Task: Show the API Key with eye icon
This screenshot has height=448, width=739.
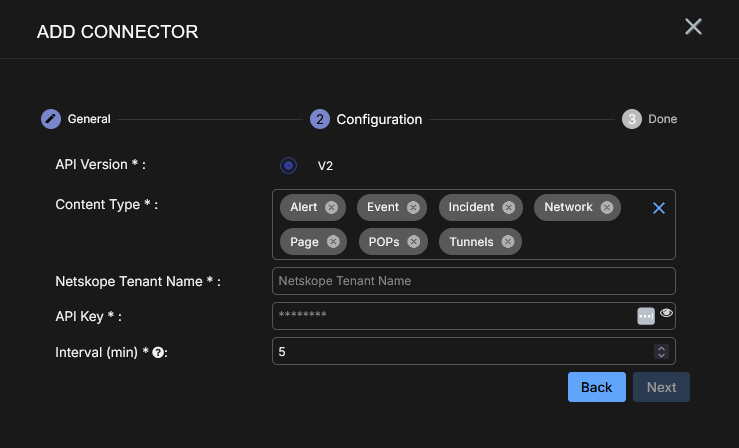Action: coord(667,314)
